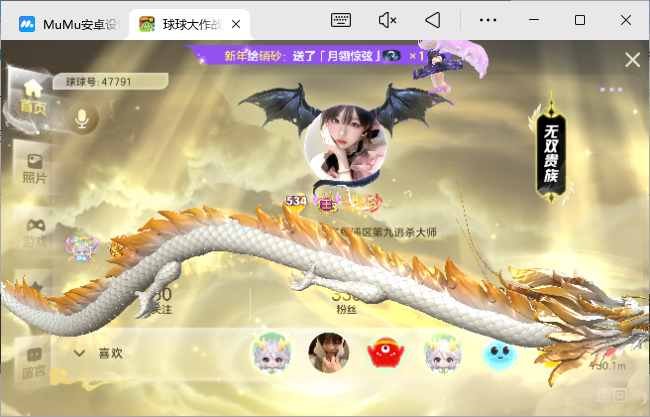
Task: Select the blue ball avatar in likes
Action: (x=502, y=352)
